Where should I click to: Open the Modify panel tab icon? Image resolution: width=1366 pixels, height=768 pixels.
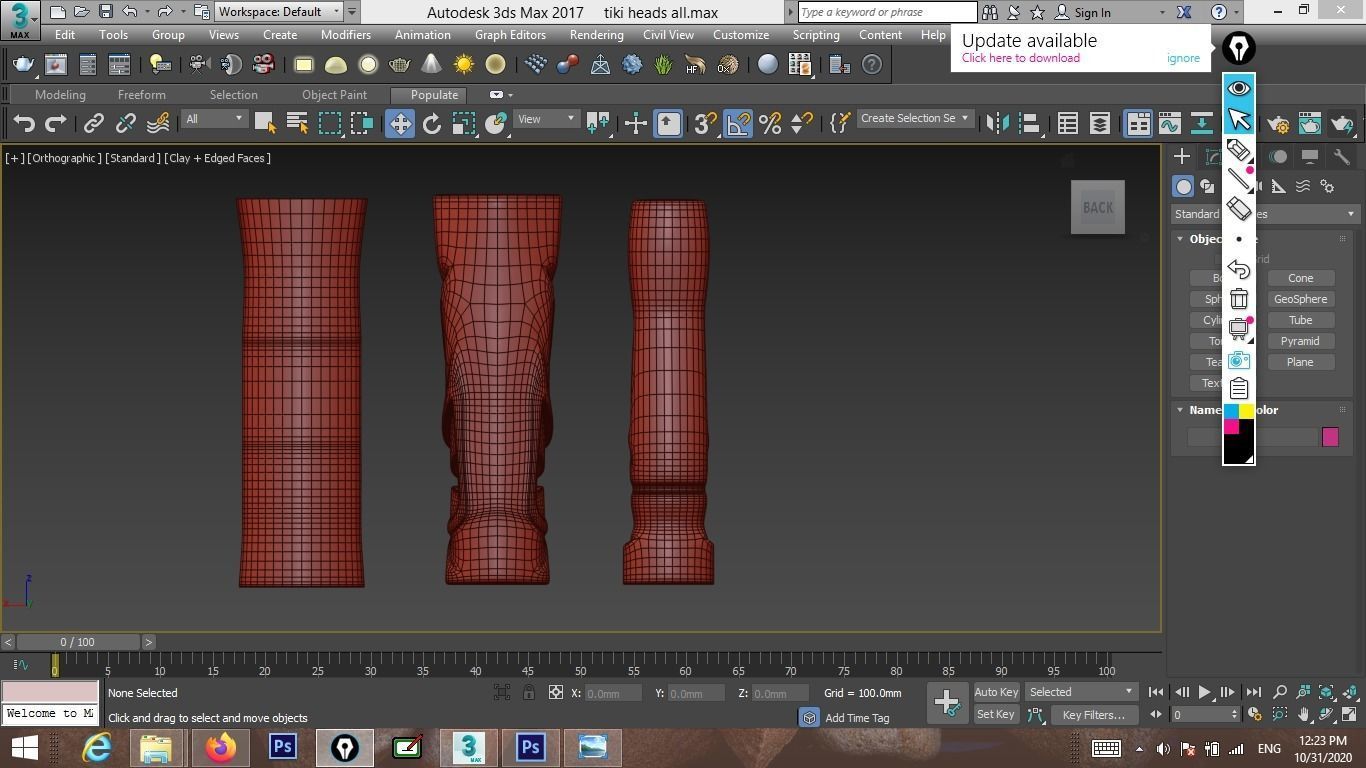tap(1213, 157)
